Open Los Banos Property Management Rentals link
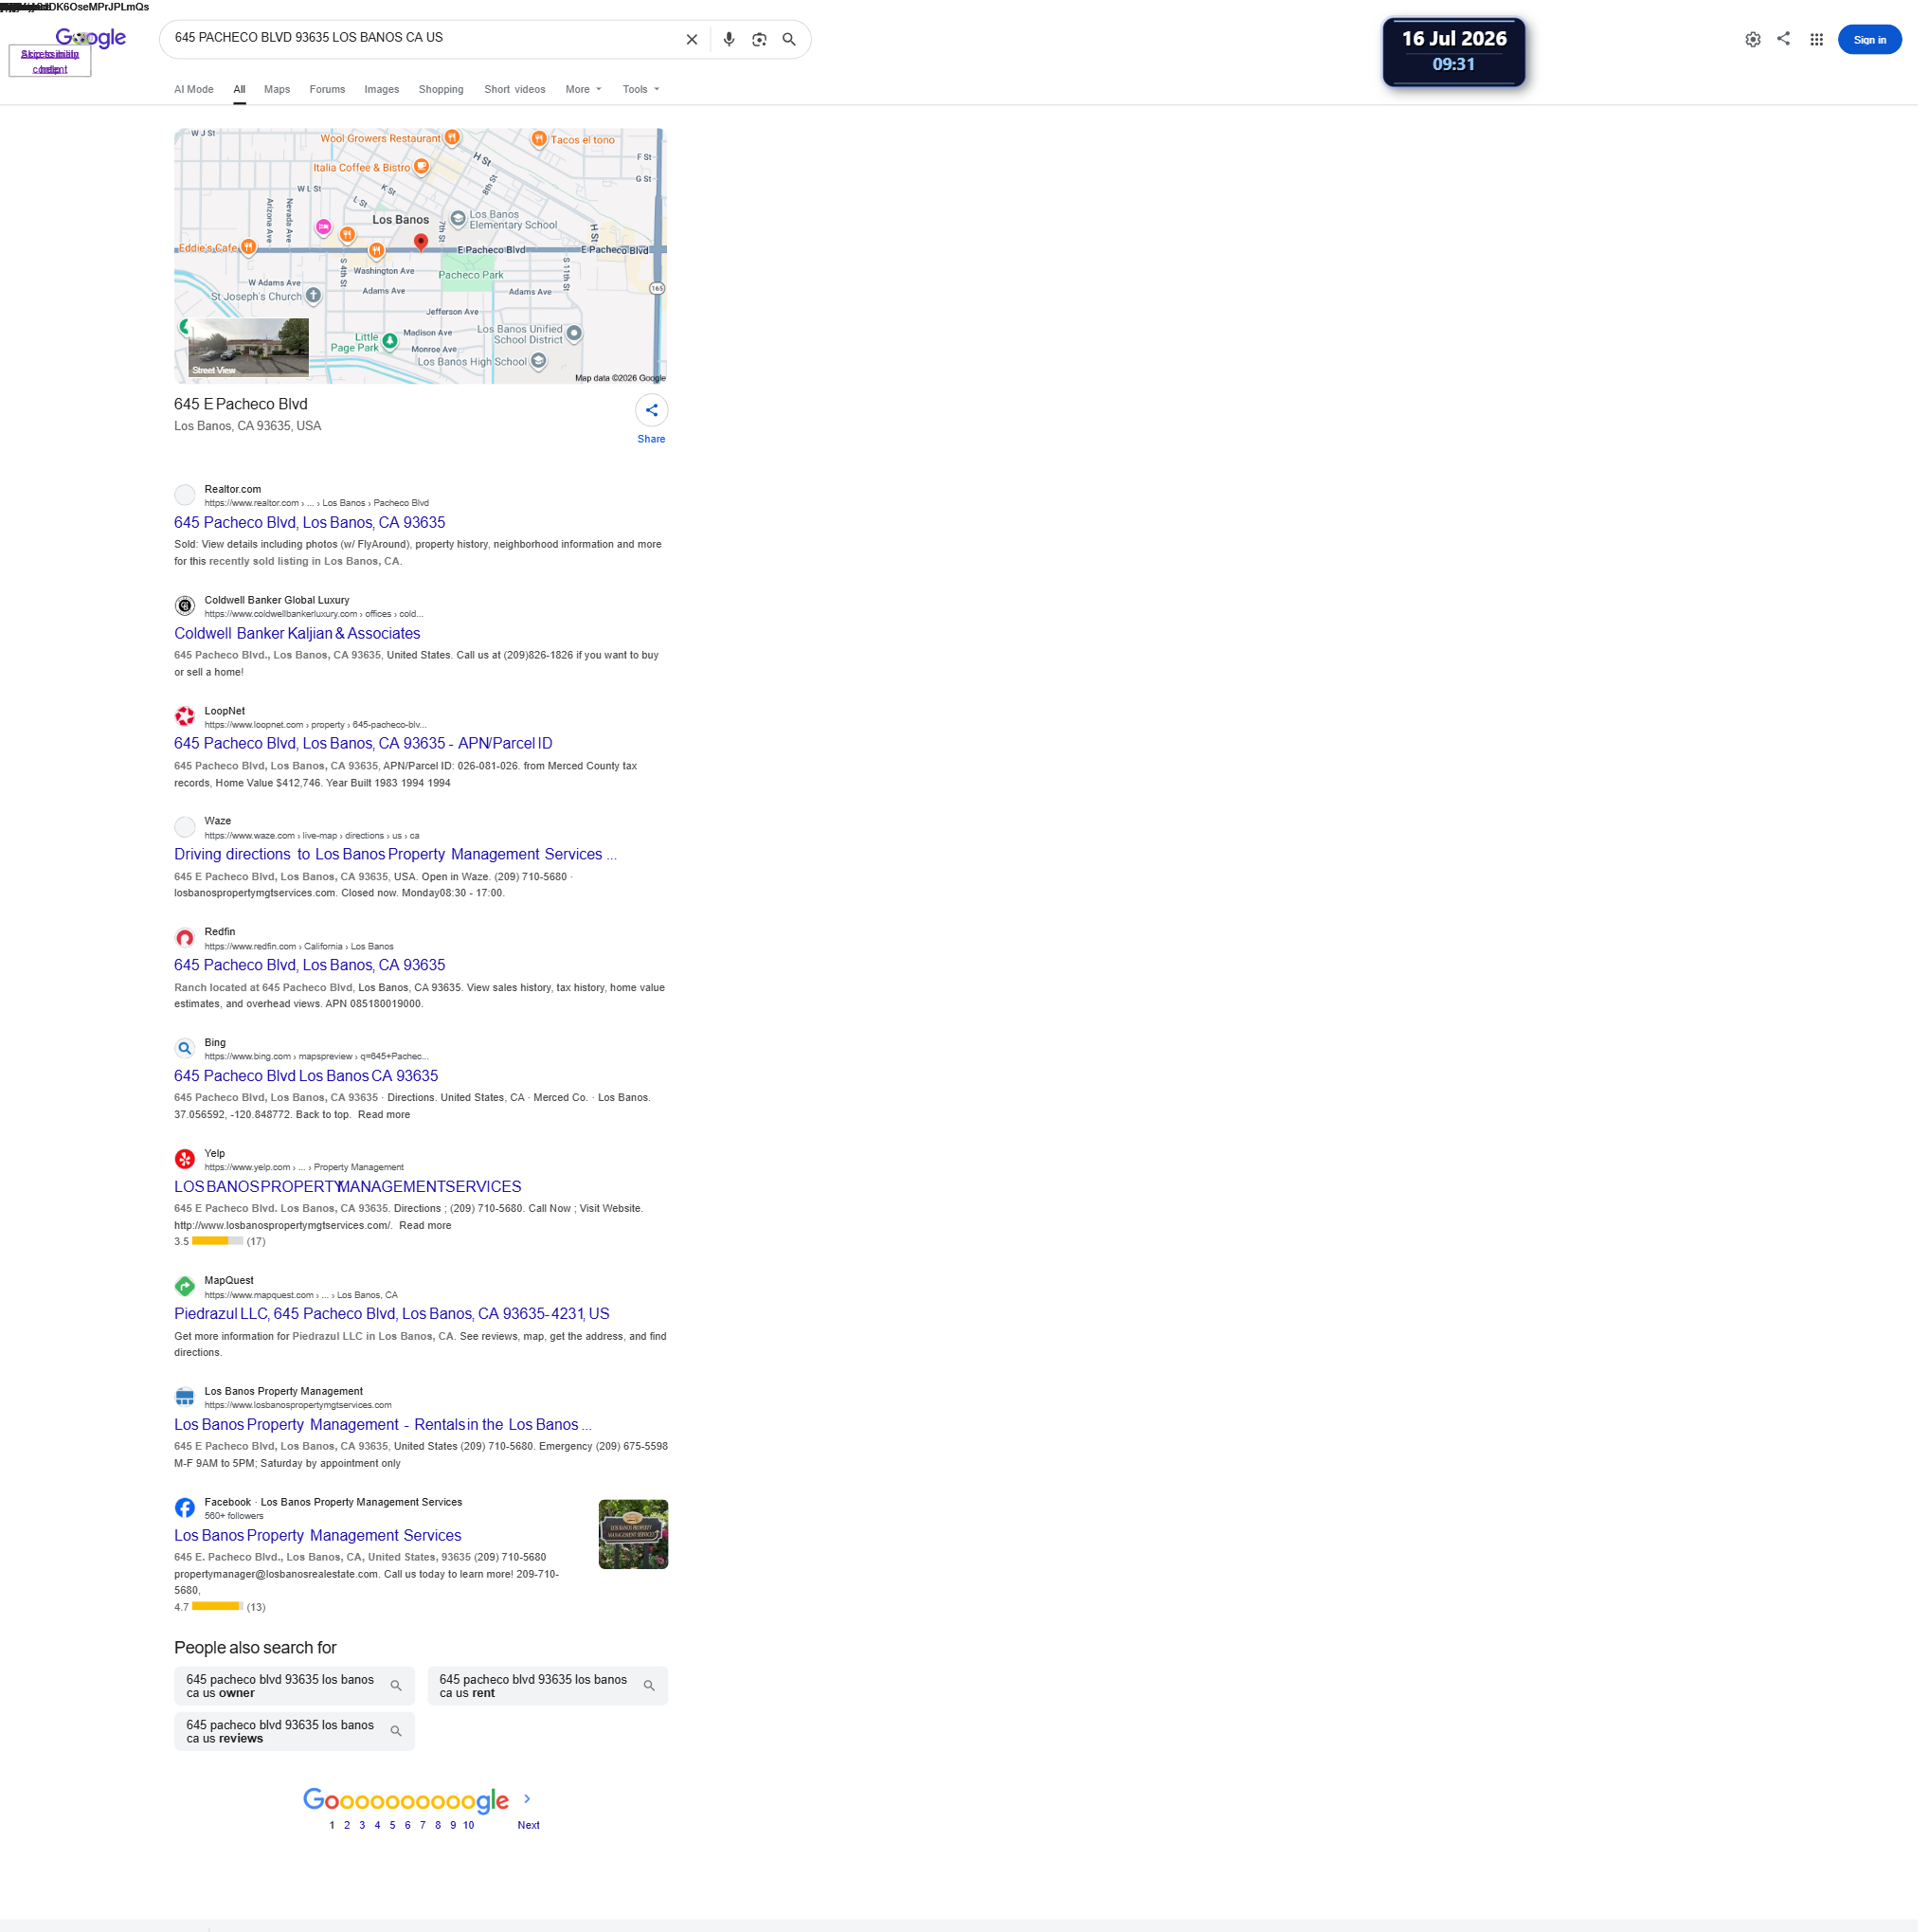This screenshot has width=1929, height=1932. click(x=385, y=1433)
